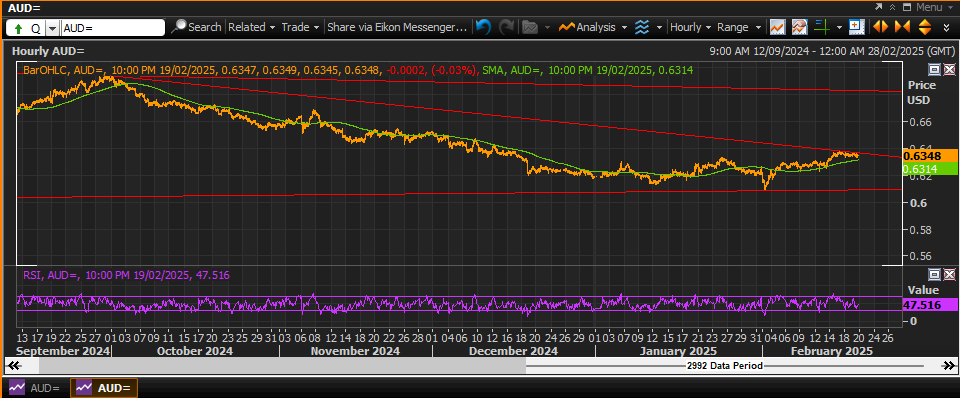Click the magnifier Search button

(x=197, y=27)
